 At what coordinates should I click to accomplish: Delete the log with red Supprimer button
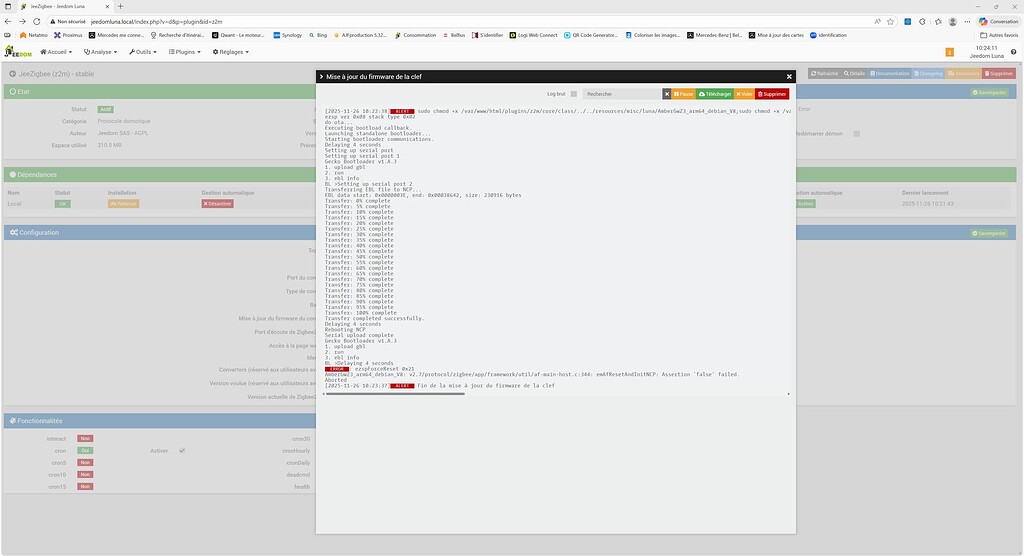click(x=772, y=94)
